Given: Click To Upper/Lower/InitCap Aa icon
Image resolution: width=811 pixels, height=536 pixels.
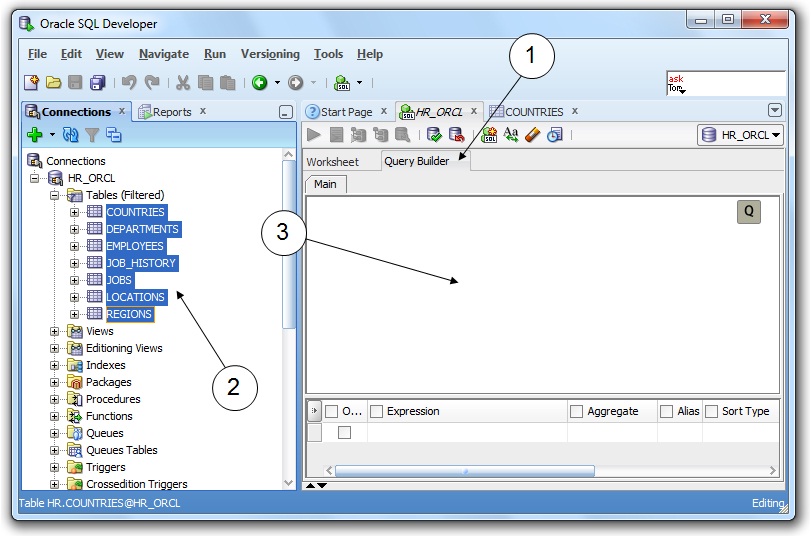Looking at the screenshot, I should [x=511, y=135].
